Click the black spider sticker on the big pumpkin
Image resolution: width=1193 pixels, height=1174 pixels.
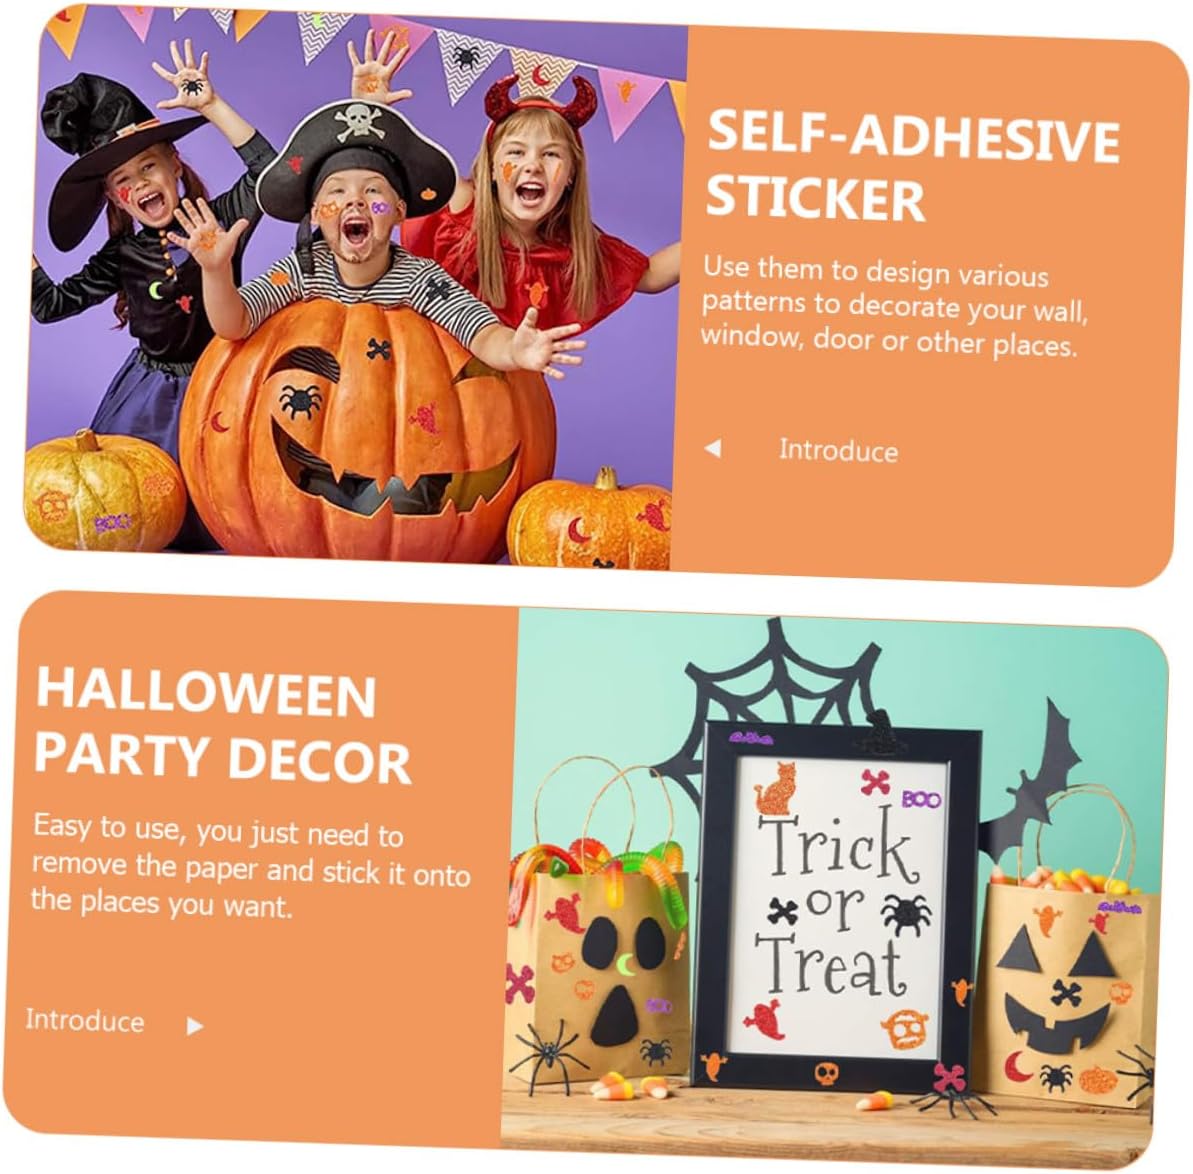point(300,400)
